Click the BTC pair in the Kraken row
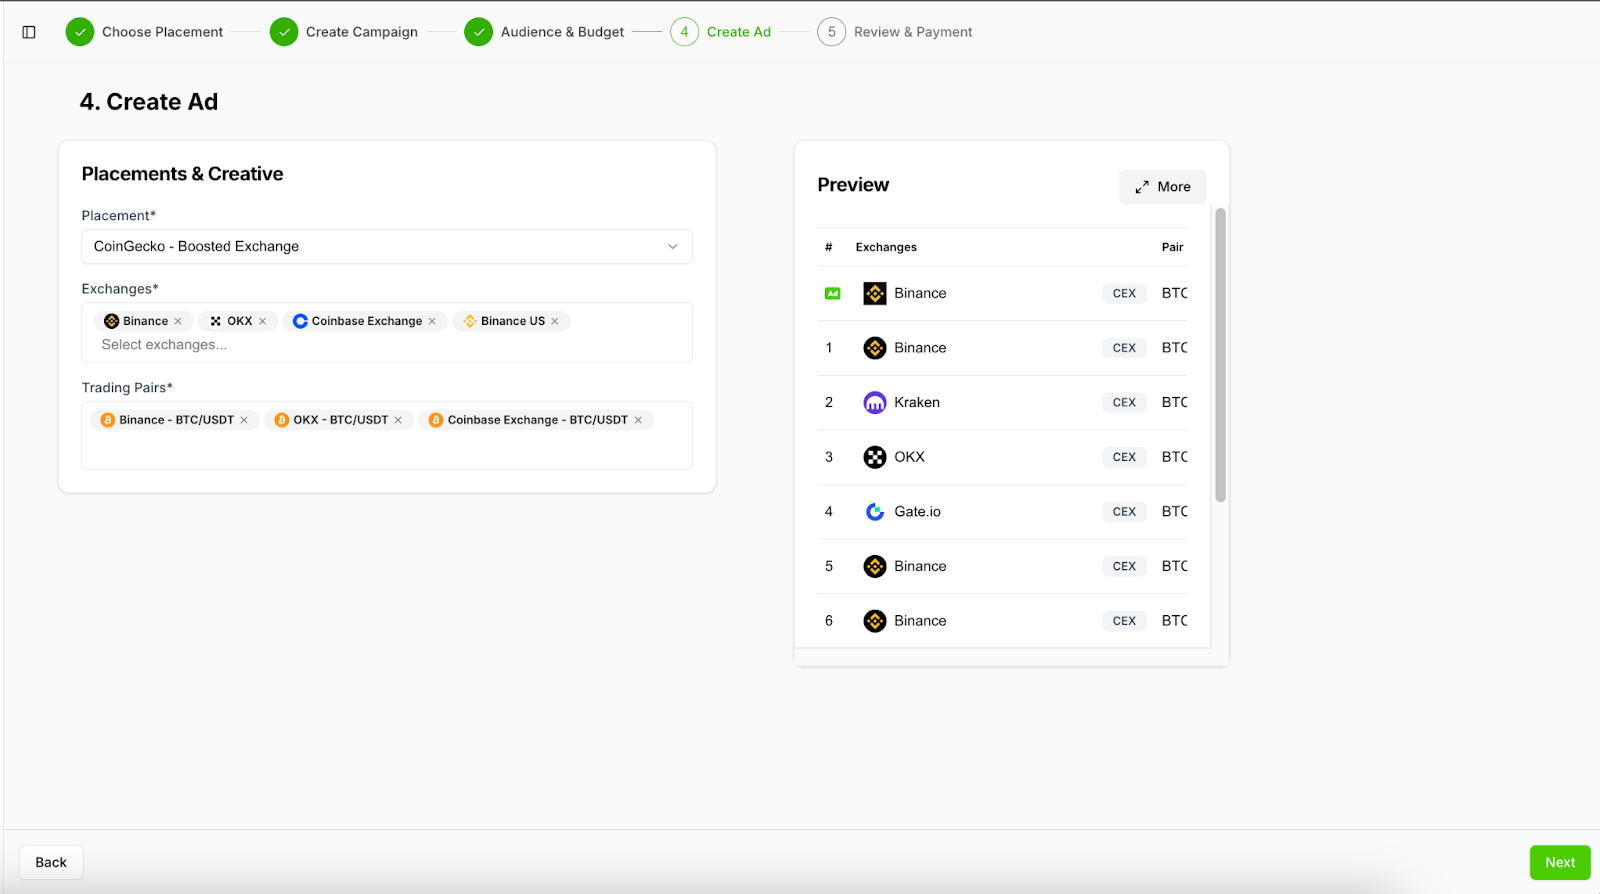 (1175, 403)
